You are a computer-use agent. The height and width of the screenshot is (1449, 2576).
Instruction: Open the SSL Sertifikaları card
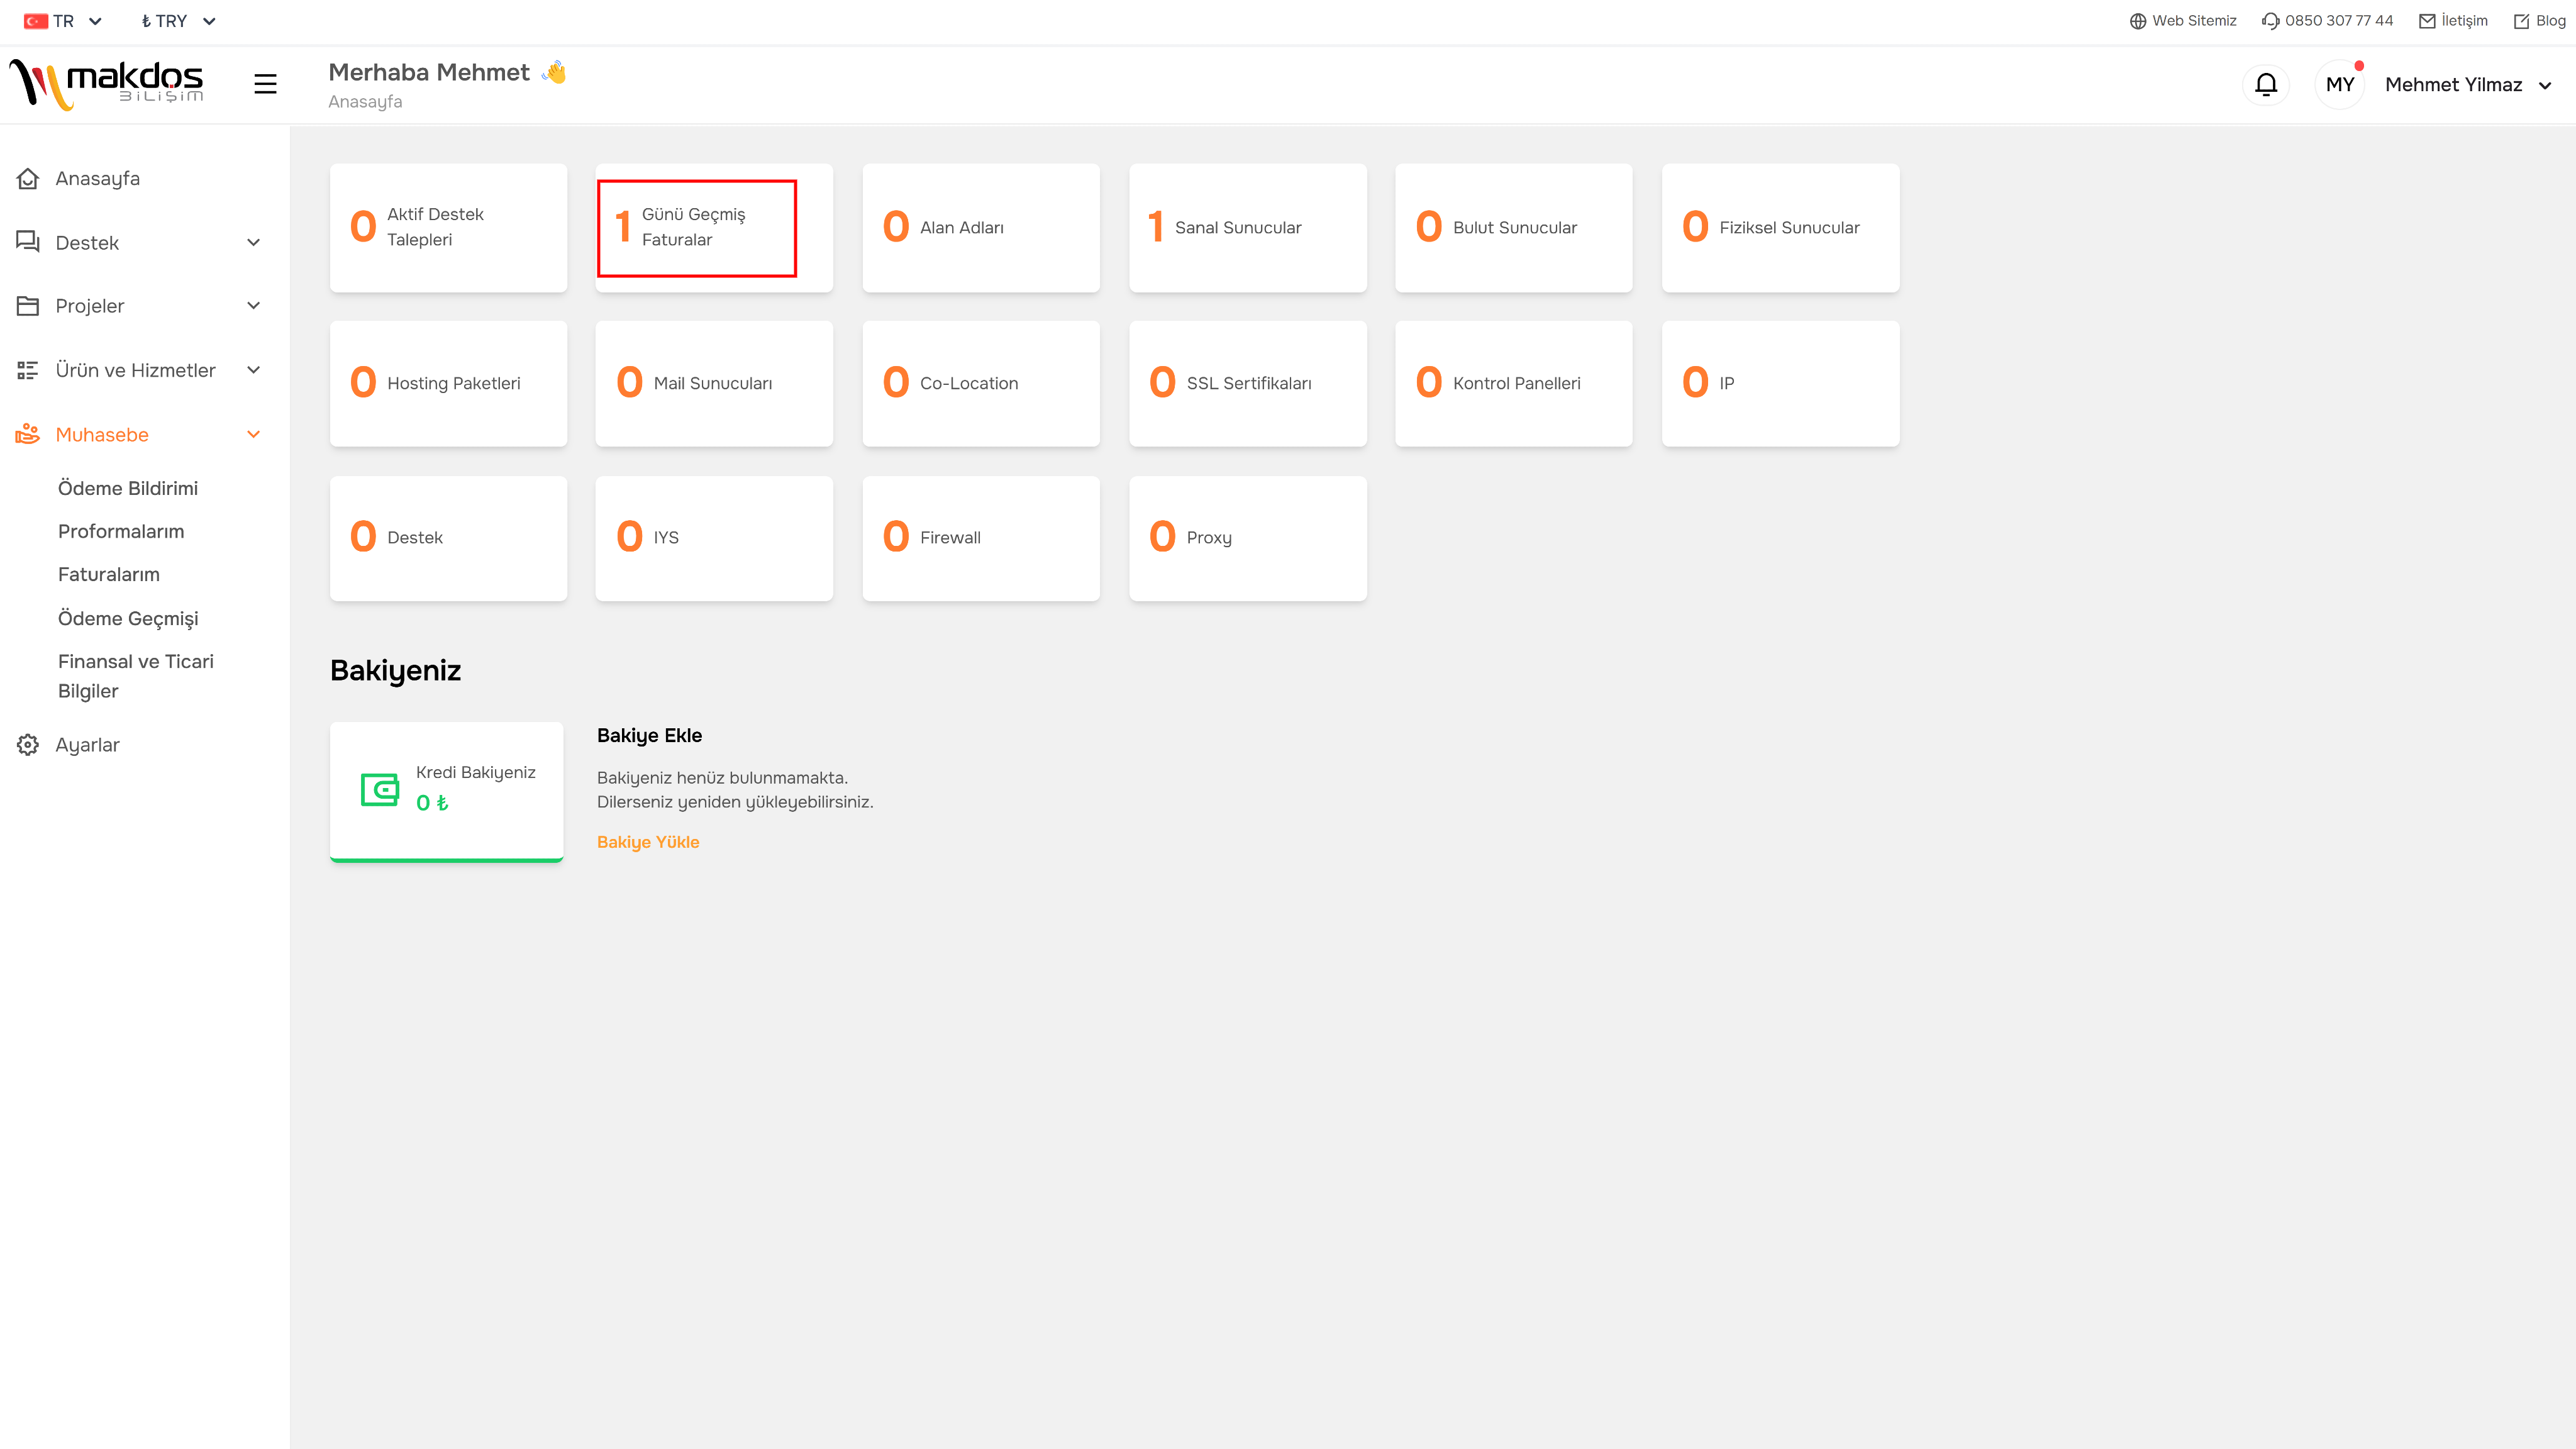[x=1247, y=383]
